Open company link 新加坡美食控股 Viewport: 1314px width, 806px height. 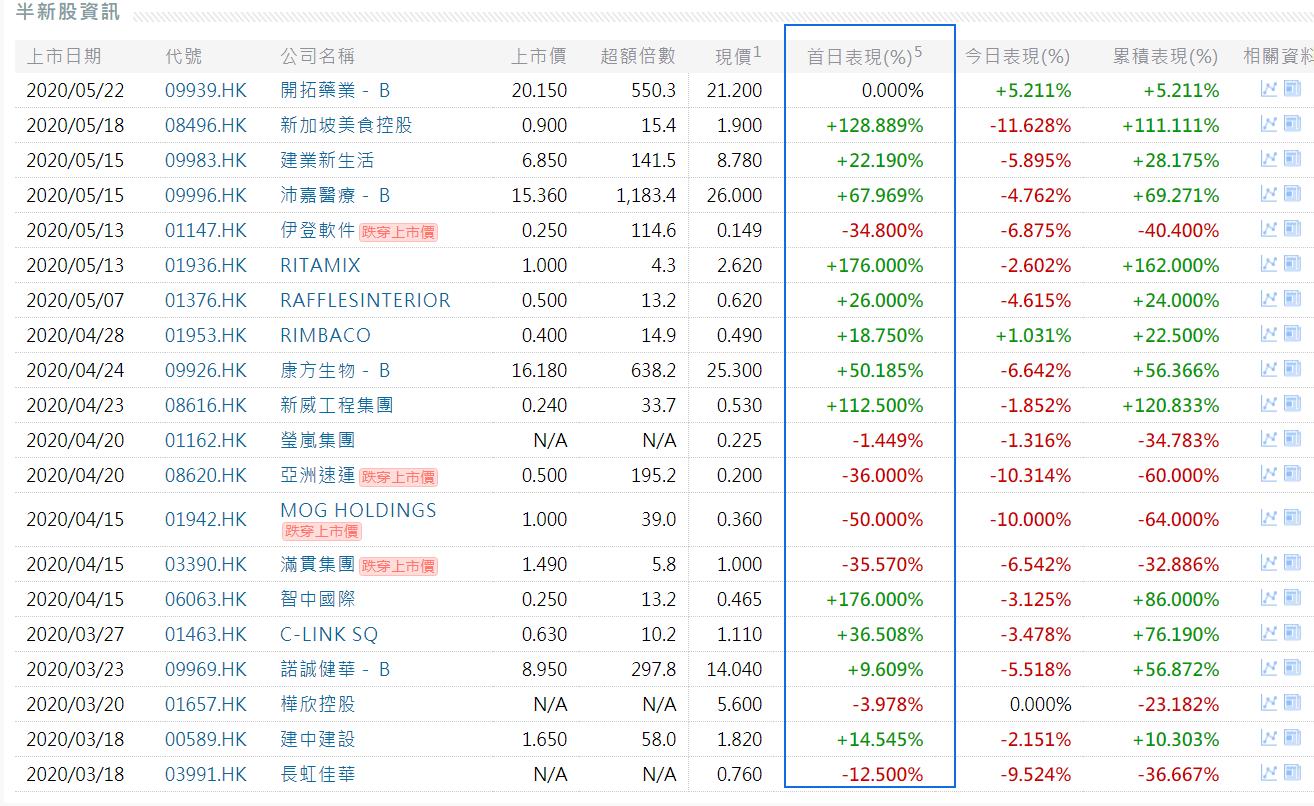346,125
